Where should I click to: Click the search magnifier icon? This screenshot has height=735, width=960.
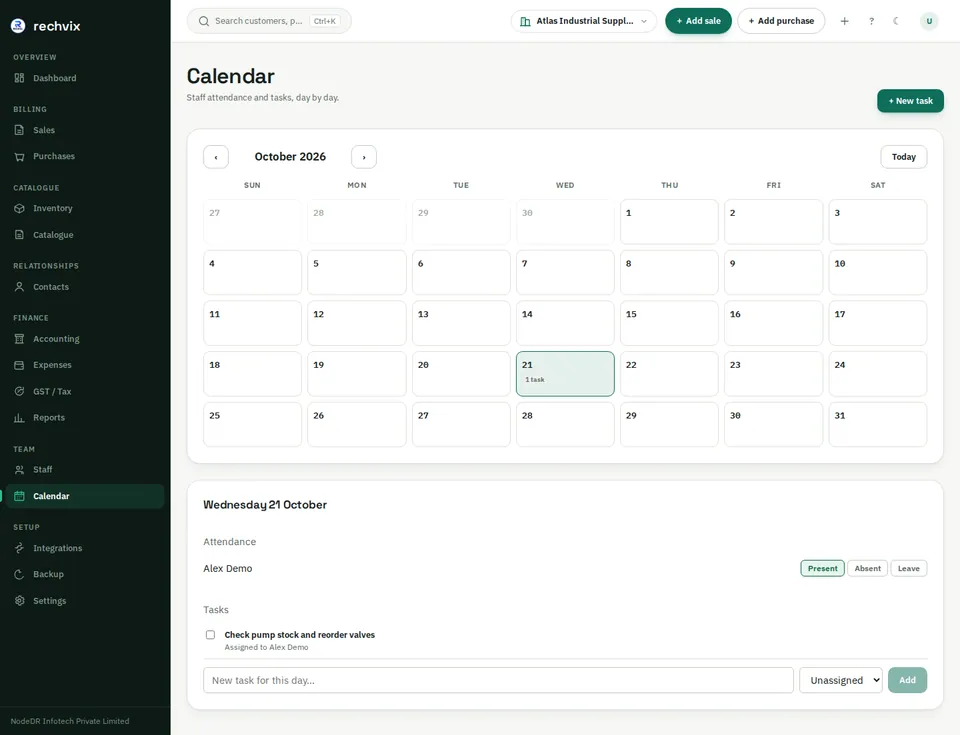coord(204,21)
